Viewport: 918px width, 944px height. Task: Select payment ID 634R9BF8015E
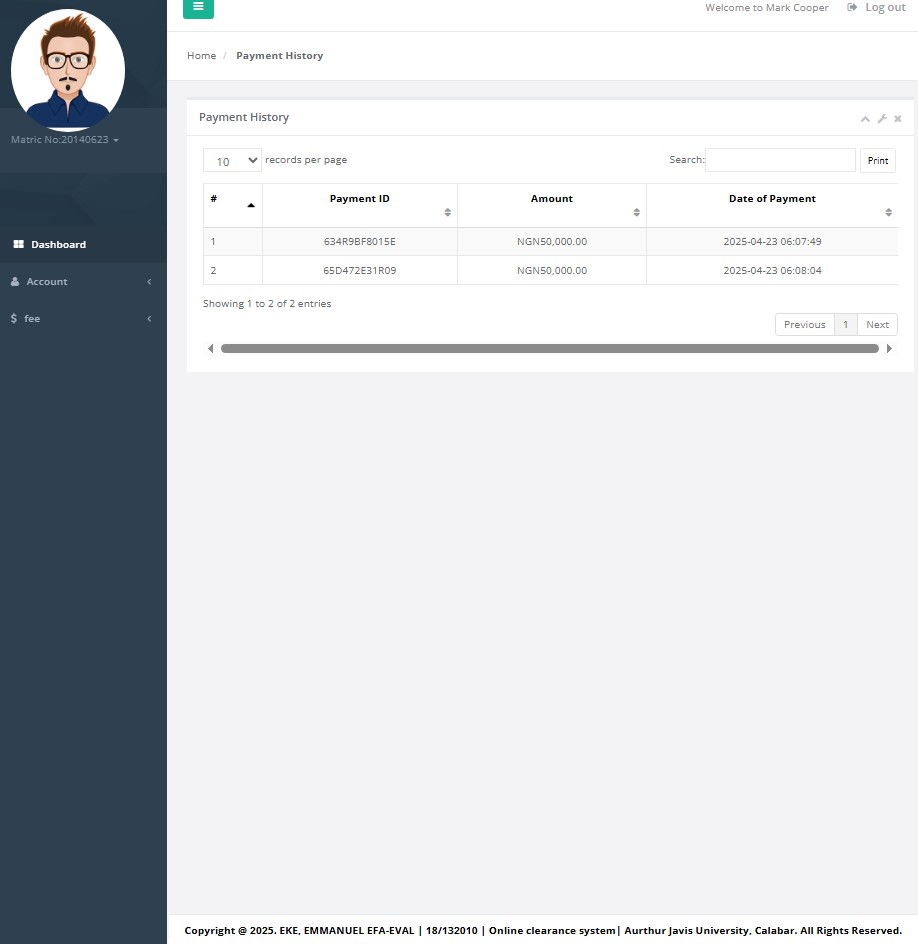[359, 241]
